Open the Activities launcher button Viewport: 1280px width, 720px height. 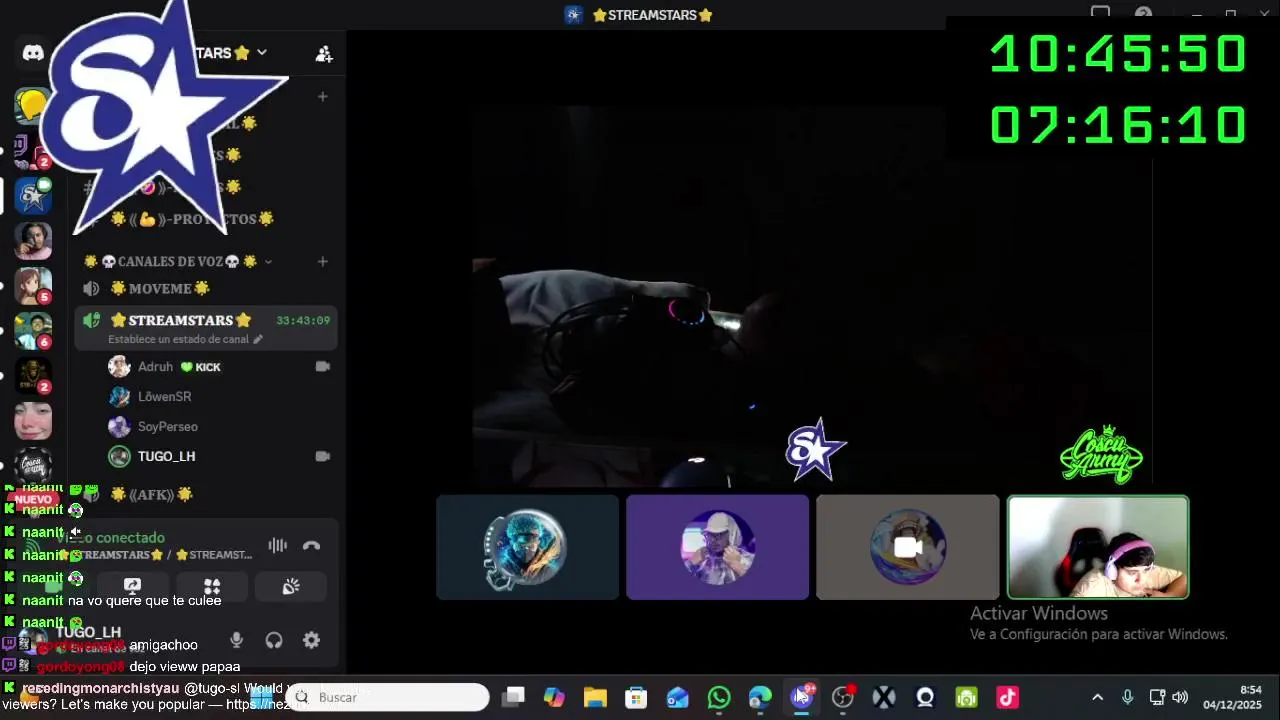coord(212,587)
